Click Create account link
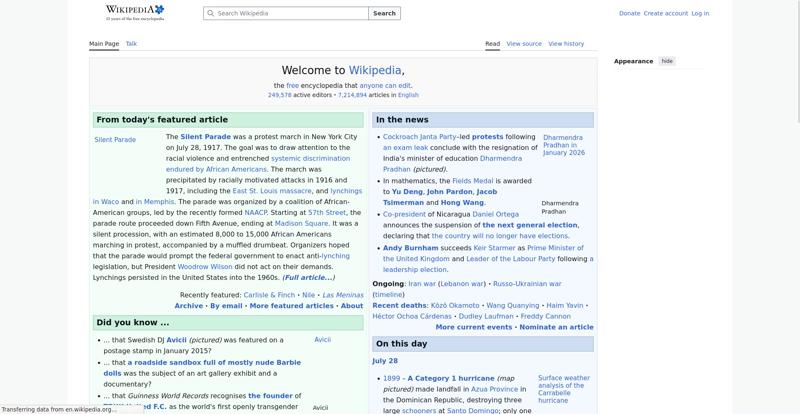 tap(665, 13)
